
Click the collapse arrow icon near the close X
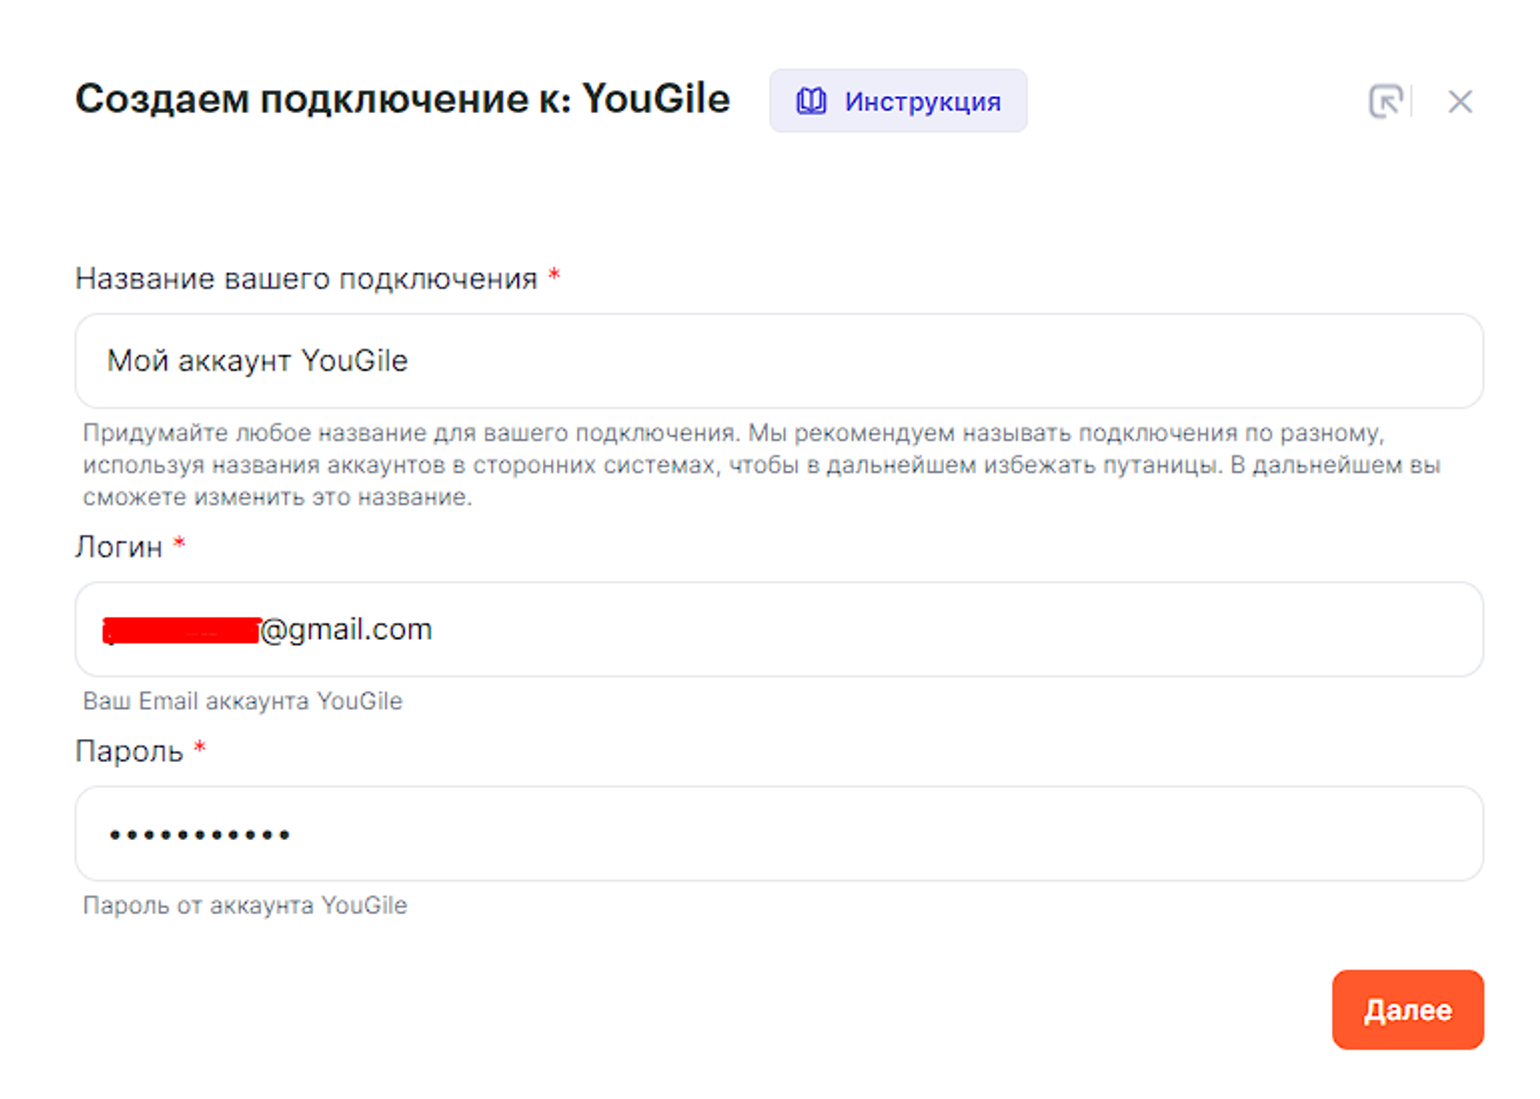tap(1386, 101)
